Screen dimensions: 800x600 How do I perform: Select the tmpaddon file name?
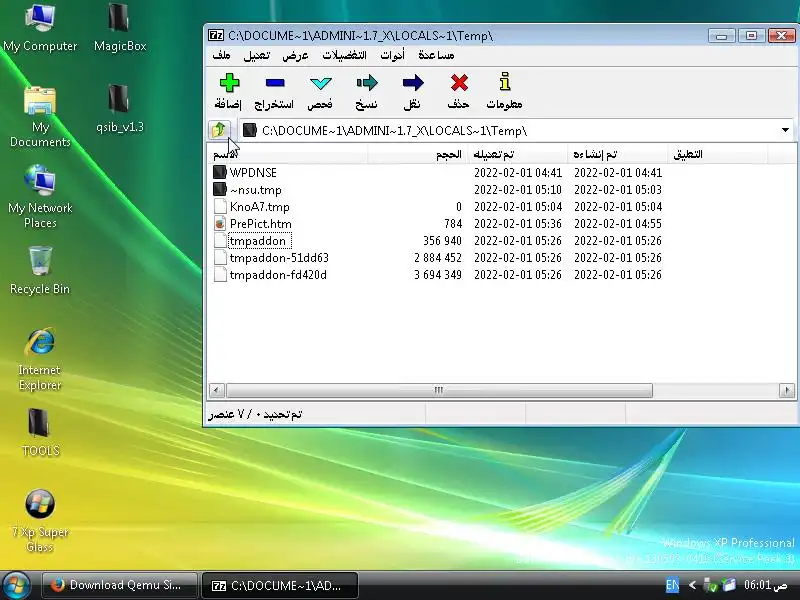click(260, 241)
